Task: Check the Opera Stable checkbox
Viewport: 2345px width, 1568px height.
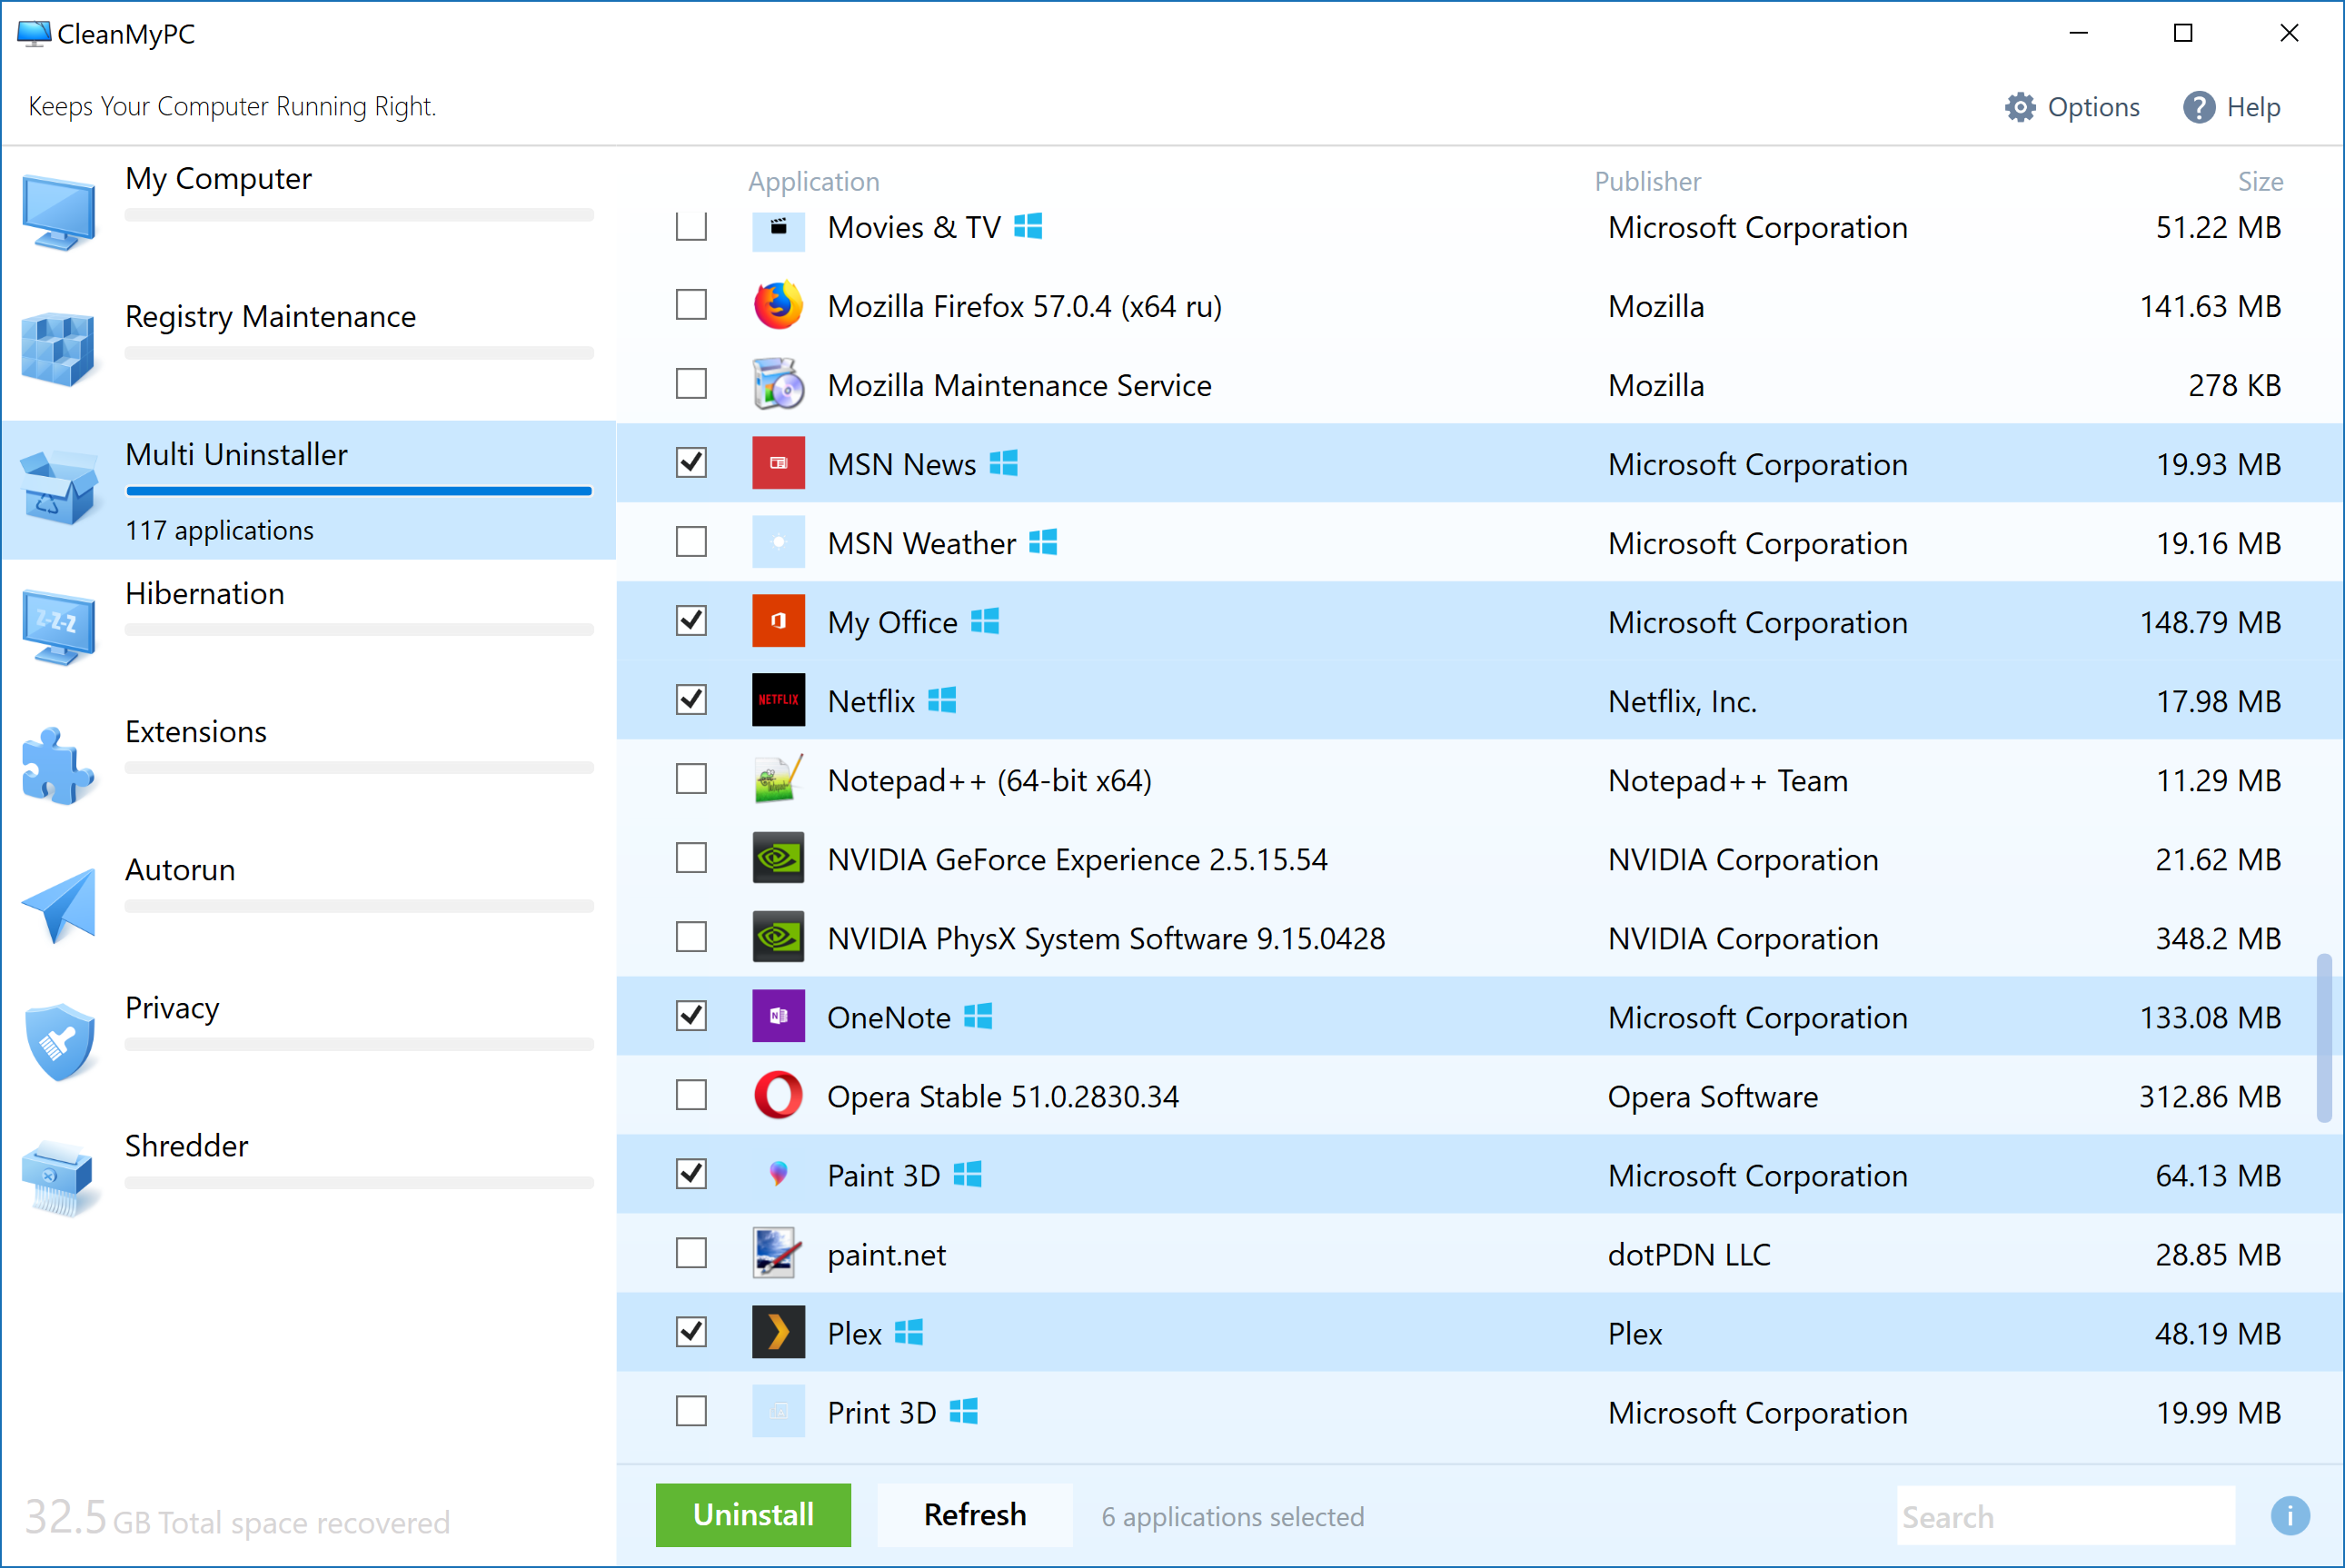Action: 691,1095
